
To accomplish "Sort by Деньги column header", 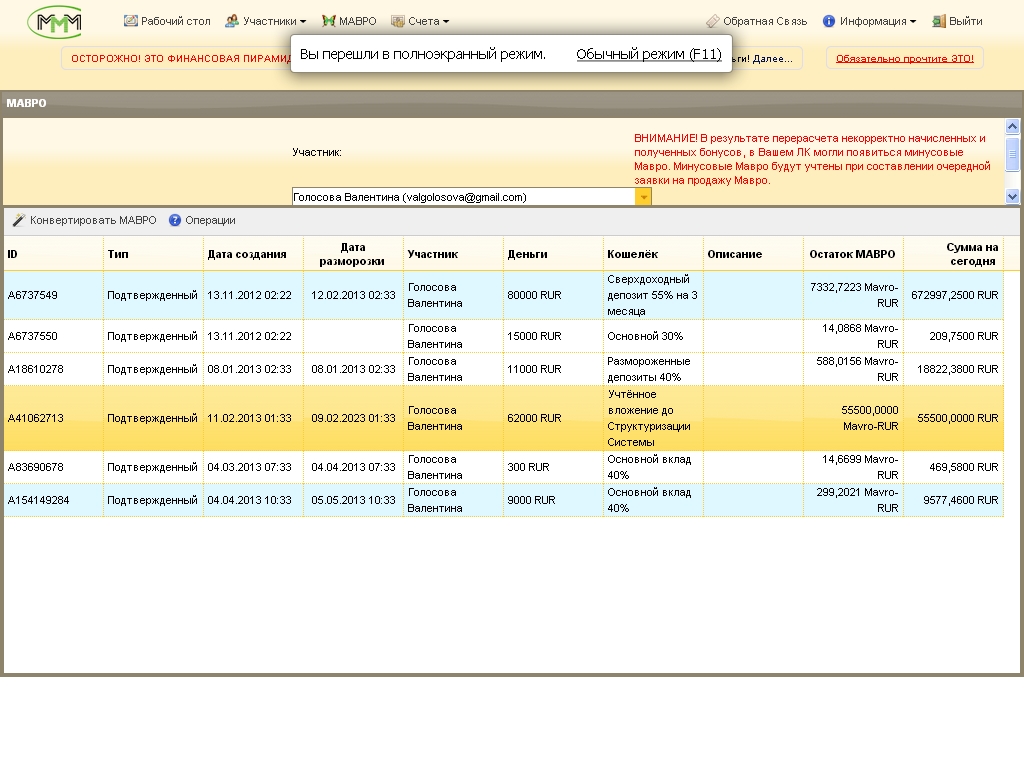I will [x=553, y=254].
